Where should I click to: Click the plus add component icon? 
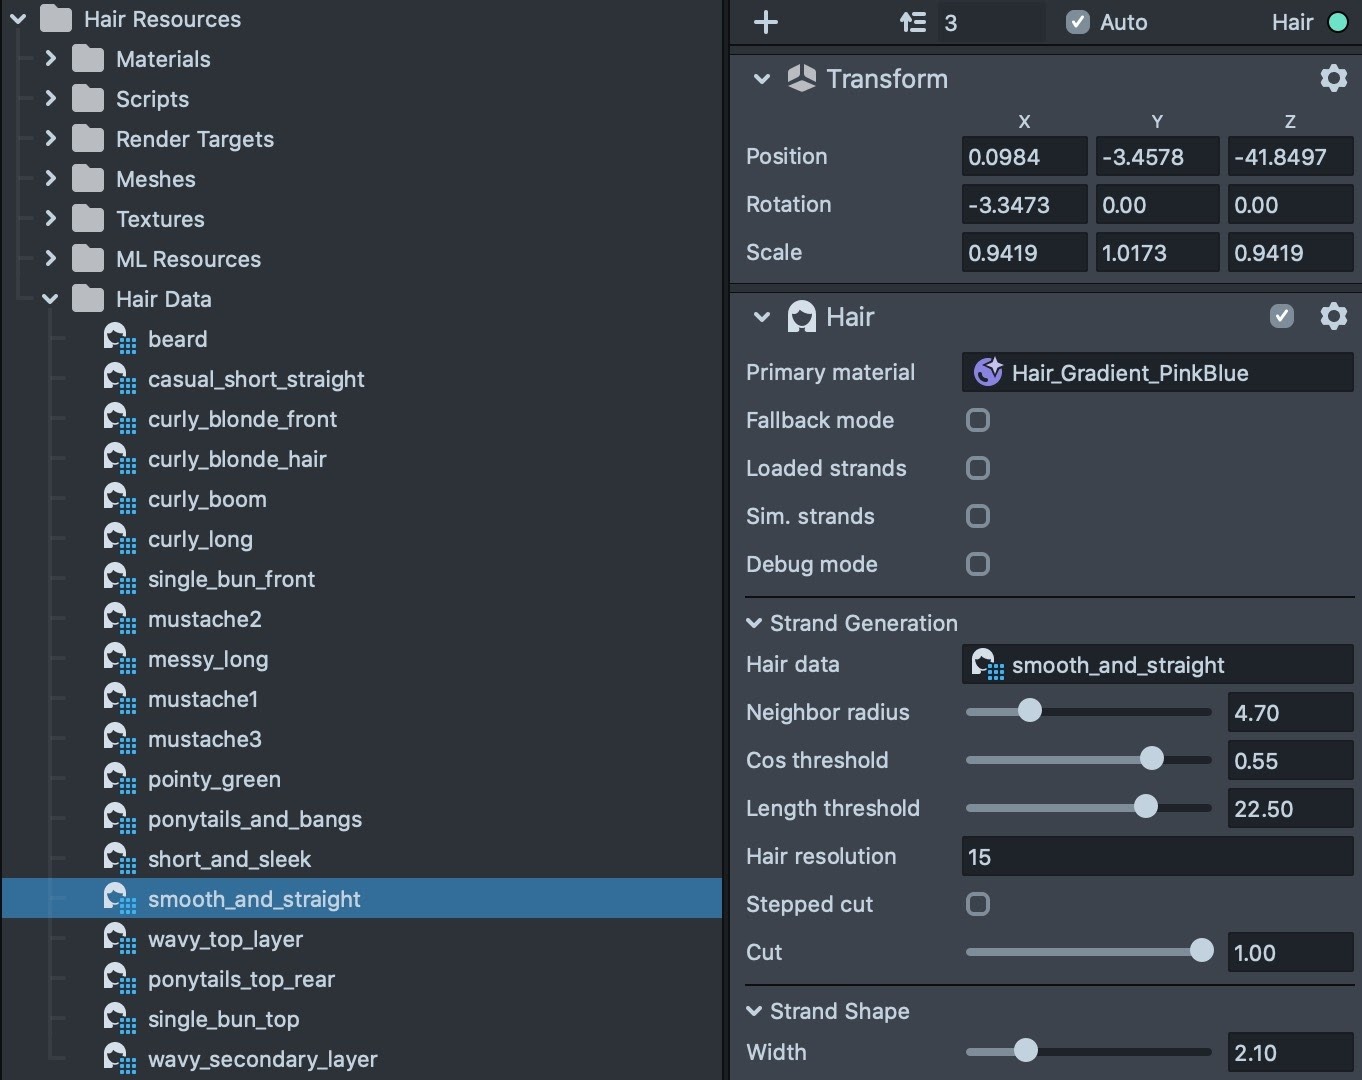[x=766, y=22]
